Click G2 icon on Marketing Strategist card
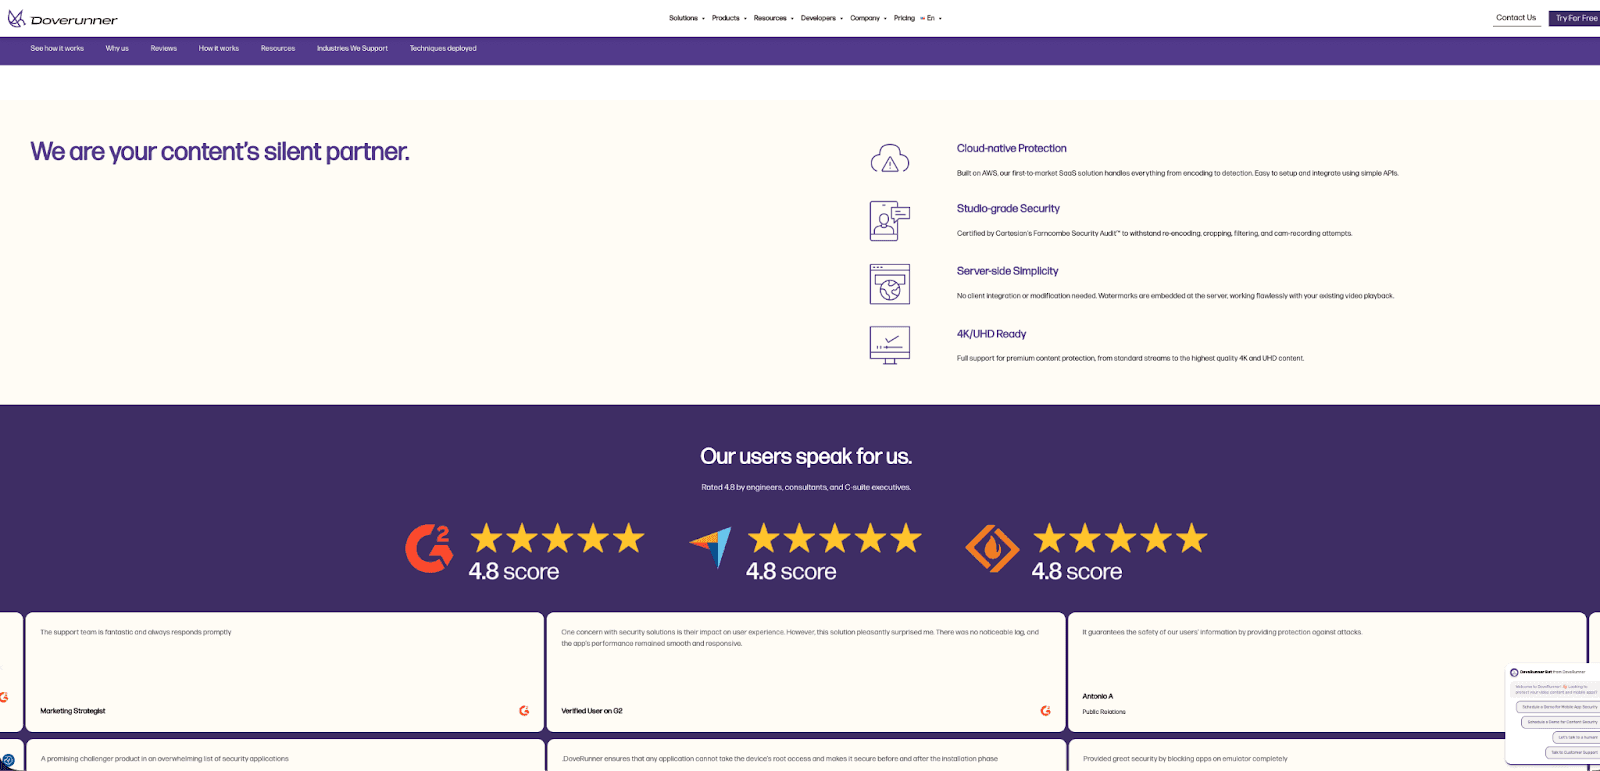This screenshot has width=1600, height=771. [x=524, y=711]
